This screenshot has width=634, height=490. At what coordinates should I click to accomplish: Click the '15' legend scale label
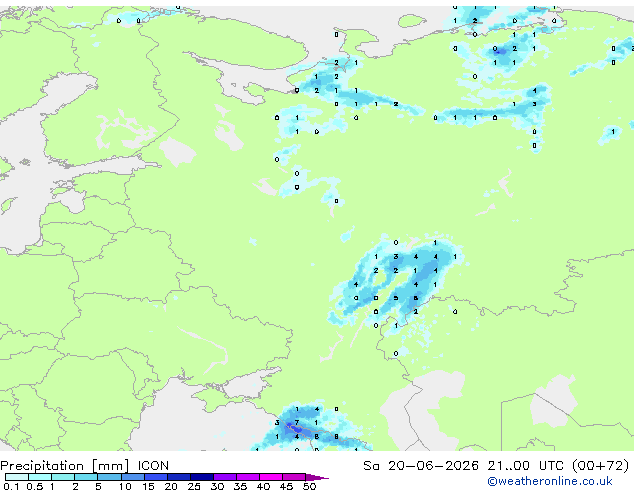click(148, 486)
